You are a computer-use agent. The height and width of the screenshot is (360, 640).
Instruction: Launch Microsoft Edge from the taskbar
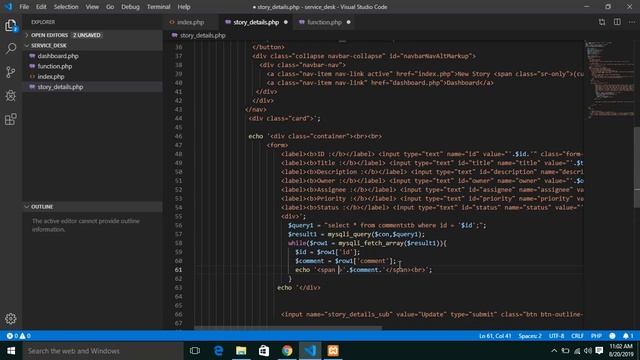tap(218, 351)
